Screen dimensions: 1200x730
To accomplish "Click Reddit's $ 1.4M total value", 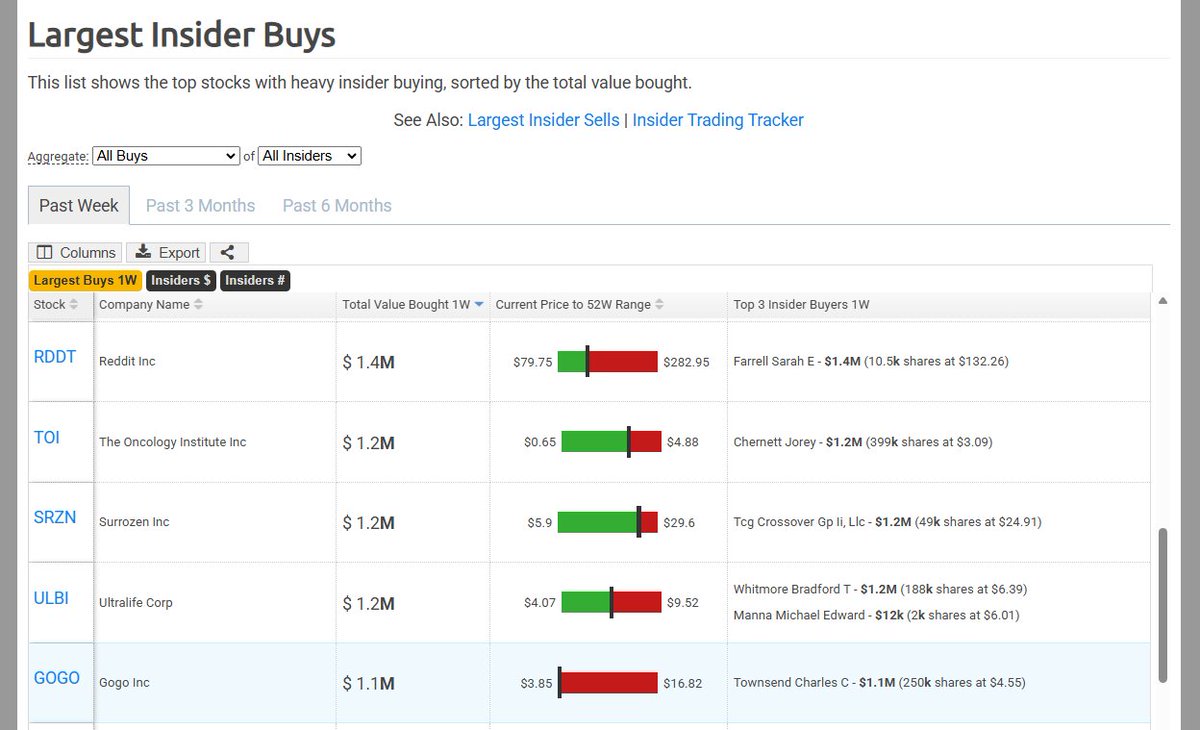I will click(x=368, y=362).
